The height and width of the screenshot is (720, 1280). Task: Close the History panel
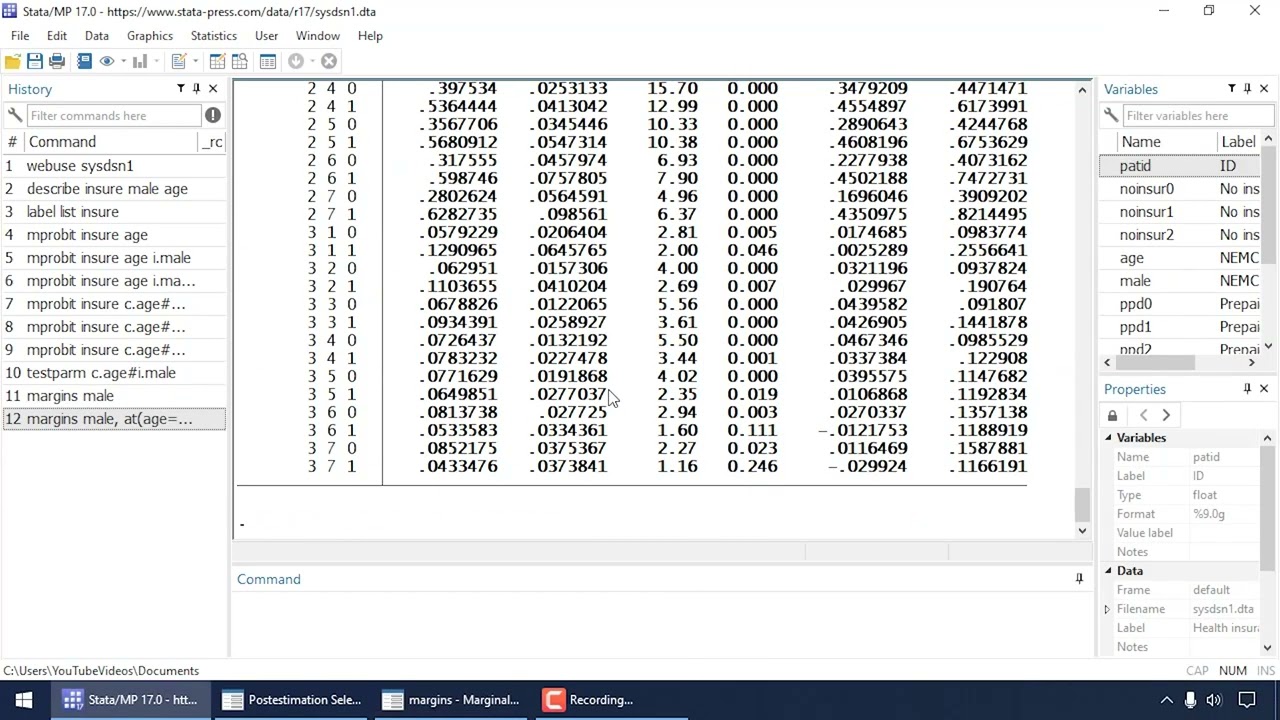[x=213, y=89]
